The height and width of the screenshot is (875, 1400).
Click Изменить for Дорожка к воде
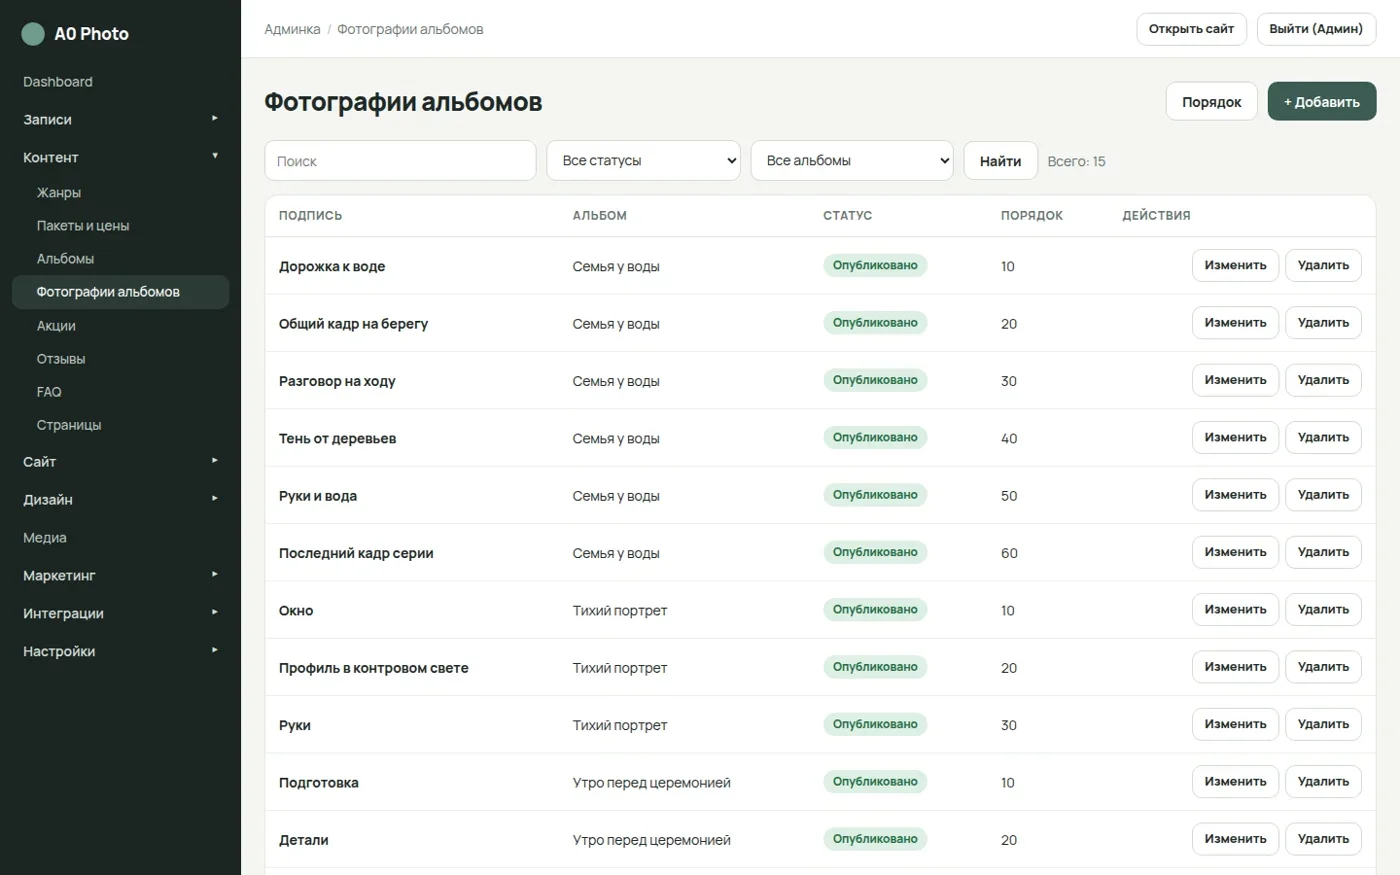[1235, 265]
